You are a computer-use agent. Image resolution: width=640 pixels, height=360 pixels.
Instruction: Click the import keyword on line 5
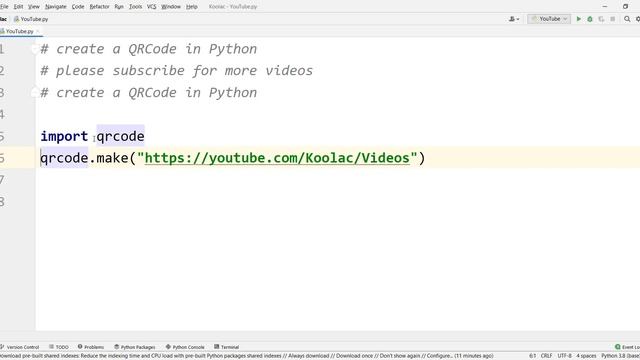pos(64,136)
